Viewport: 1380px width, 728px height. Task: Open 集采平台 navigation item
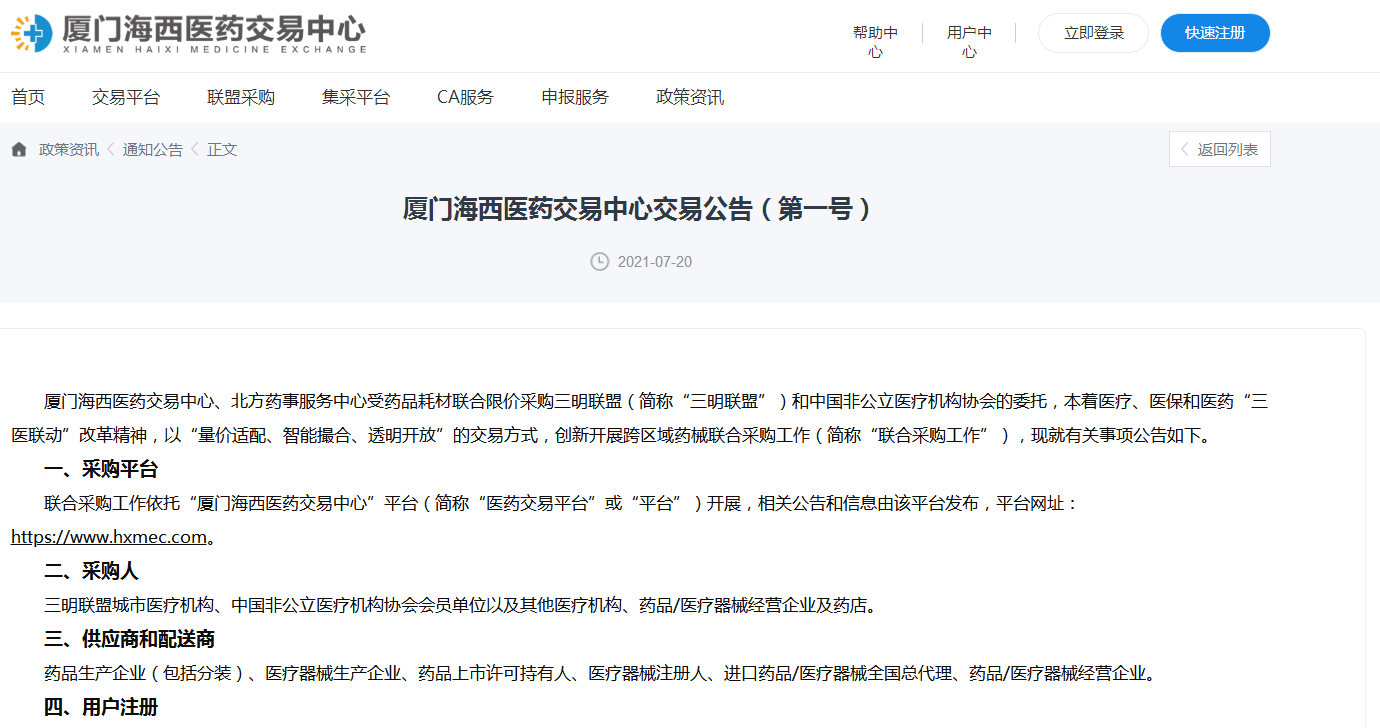[356, 97]
